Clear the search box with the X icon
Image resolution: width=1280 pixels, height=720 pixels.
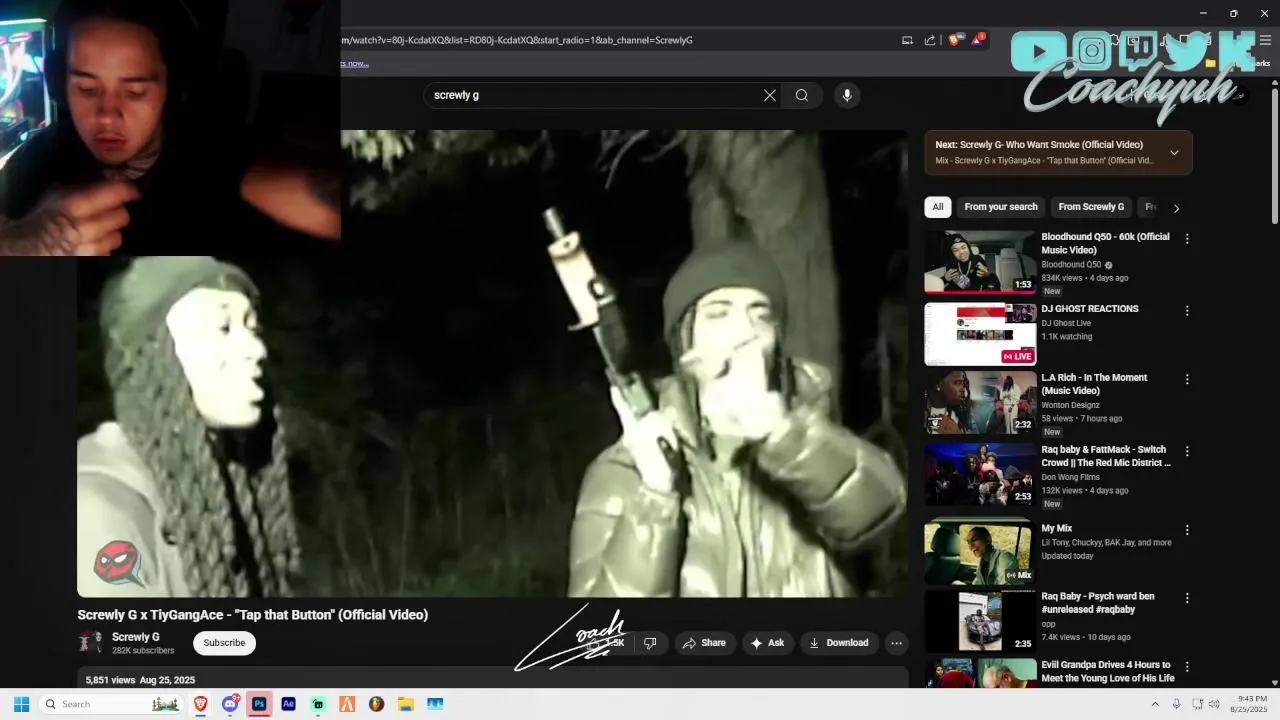pos(770,95)
